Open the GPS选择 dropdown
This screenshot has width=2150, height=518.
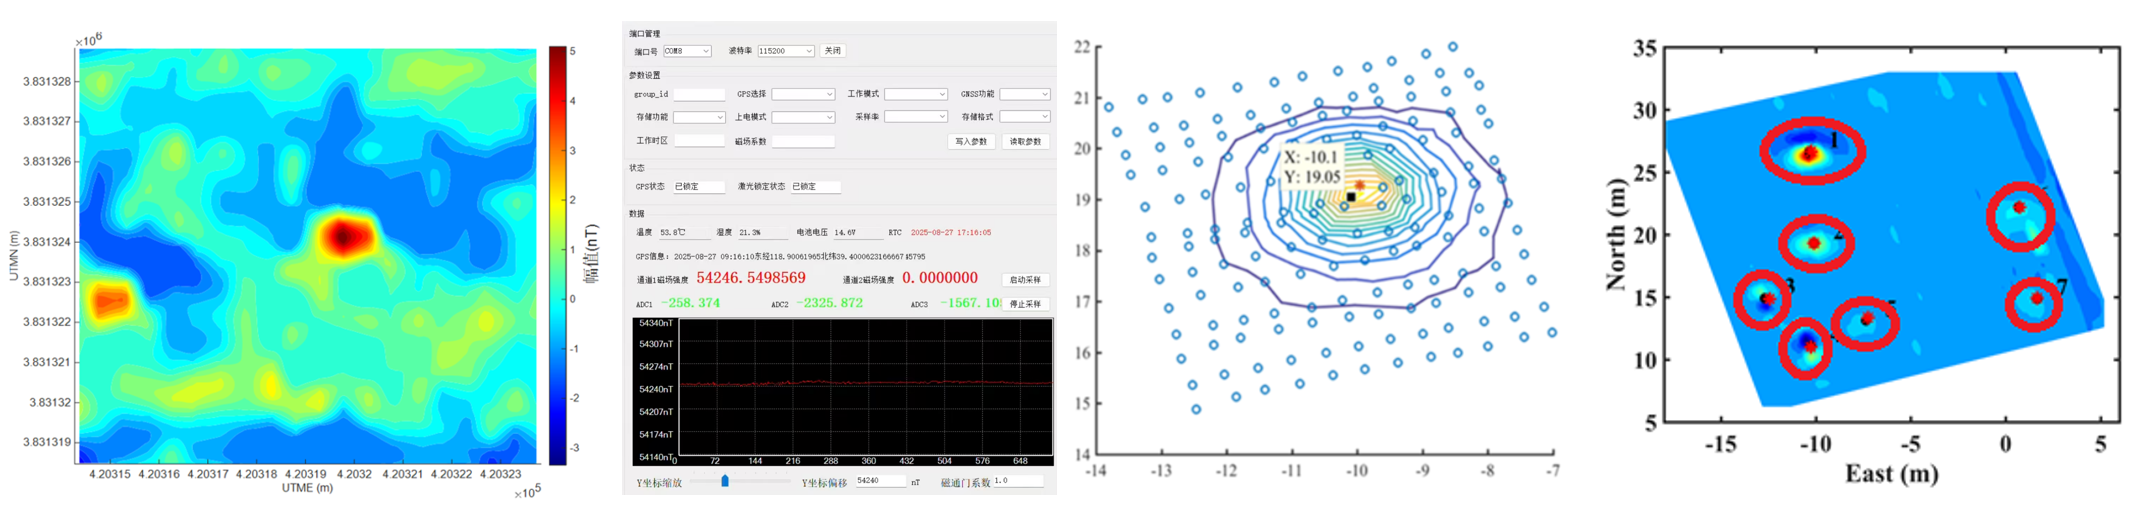[x=802, y=94]
